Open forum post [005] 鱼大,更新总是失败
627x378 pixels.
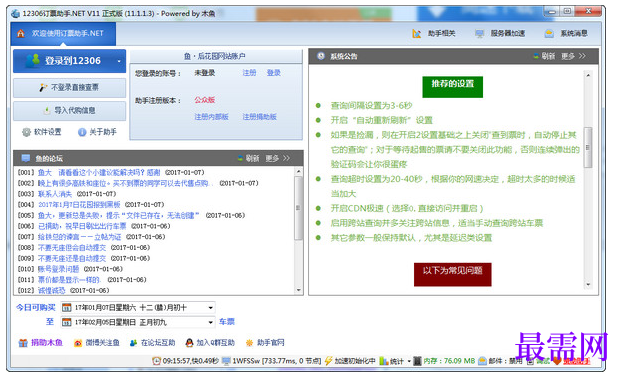coord(118,216)
